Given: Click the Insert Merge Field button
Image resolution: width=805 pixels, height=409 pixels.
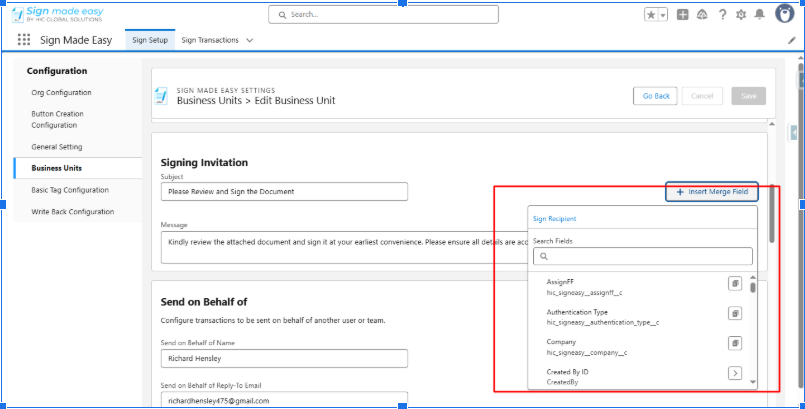Looking at the screenshot, I should [x=711, y=191].
